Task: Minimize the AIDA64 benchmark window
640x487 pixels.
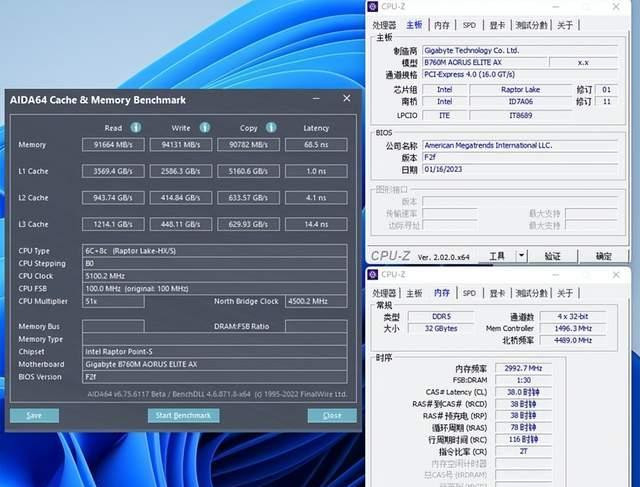Action: click(x=316, y=98)
